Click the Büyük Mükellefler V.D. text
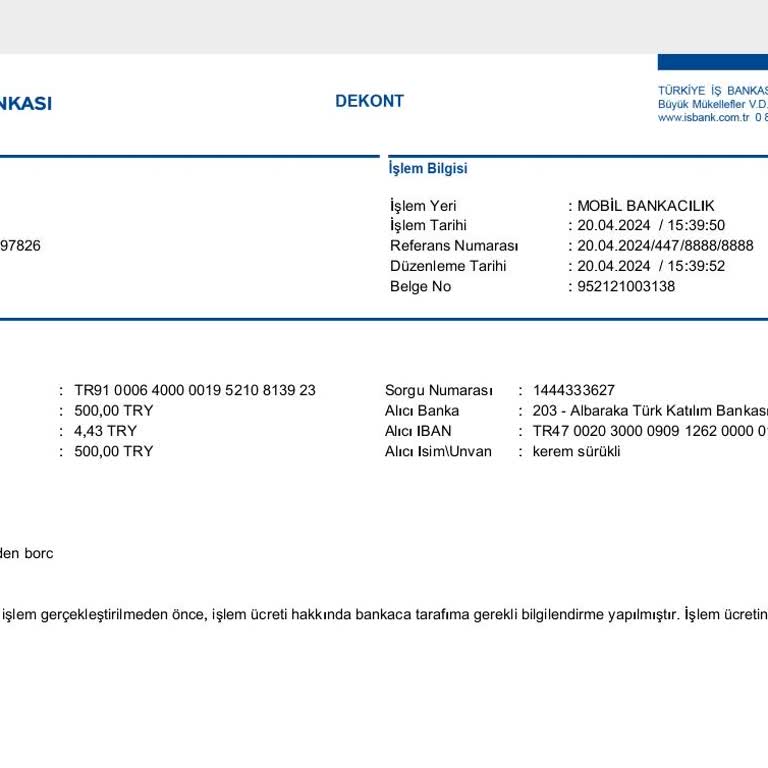The height and width of the screenshot is (768, 768). (713, 104)
